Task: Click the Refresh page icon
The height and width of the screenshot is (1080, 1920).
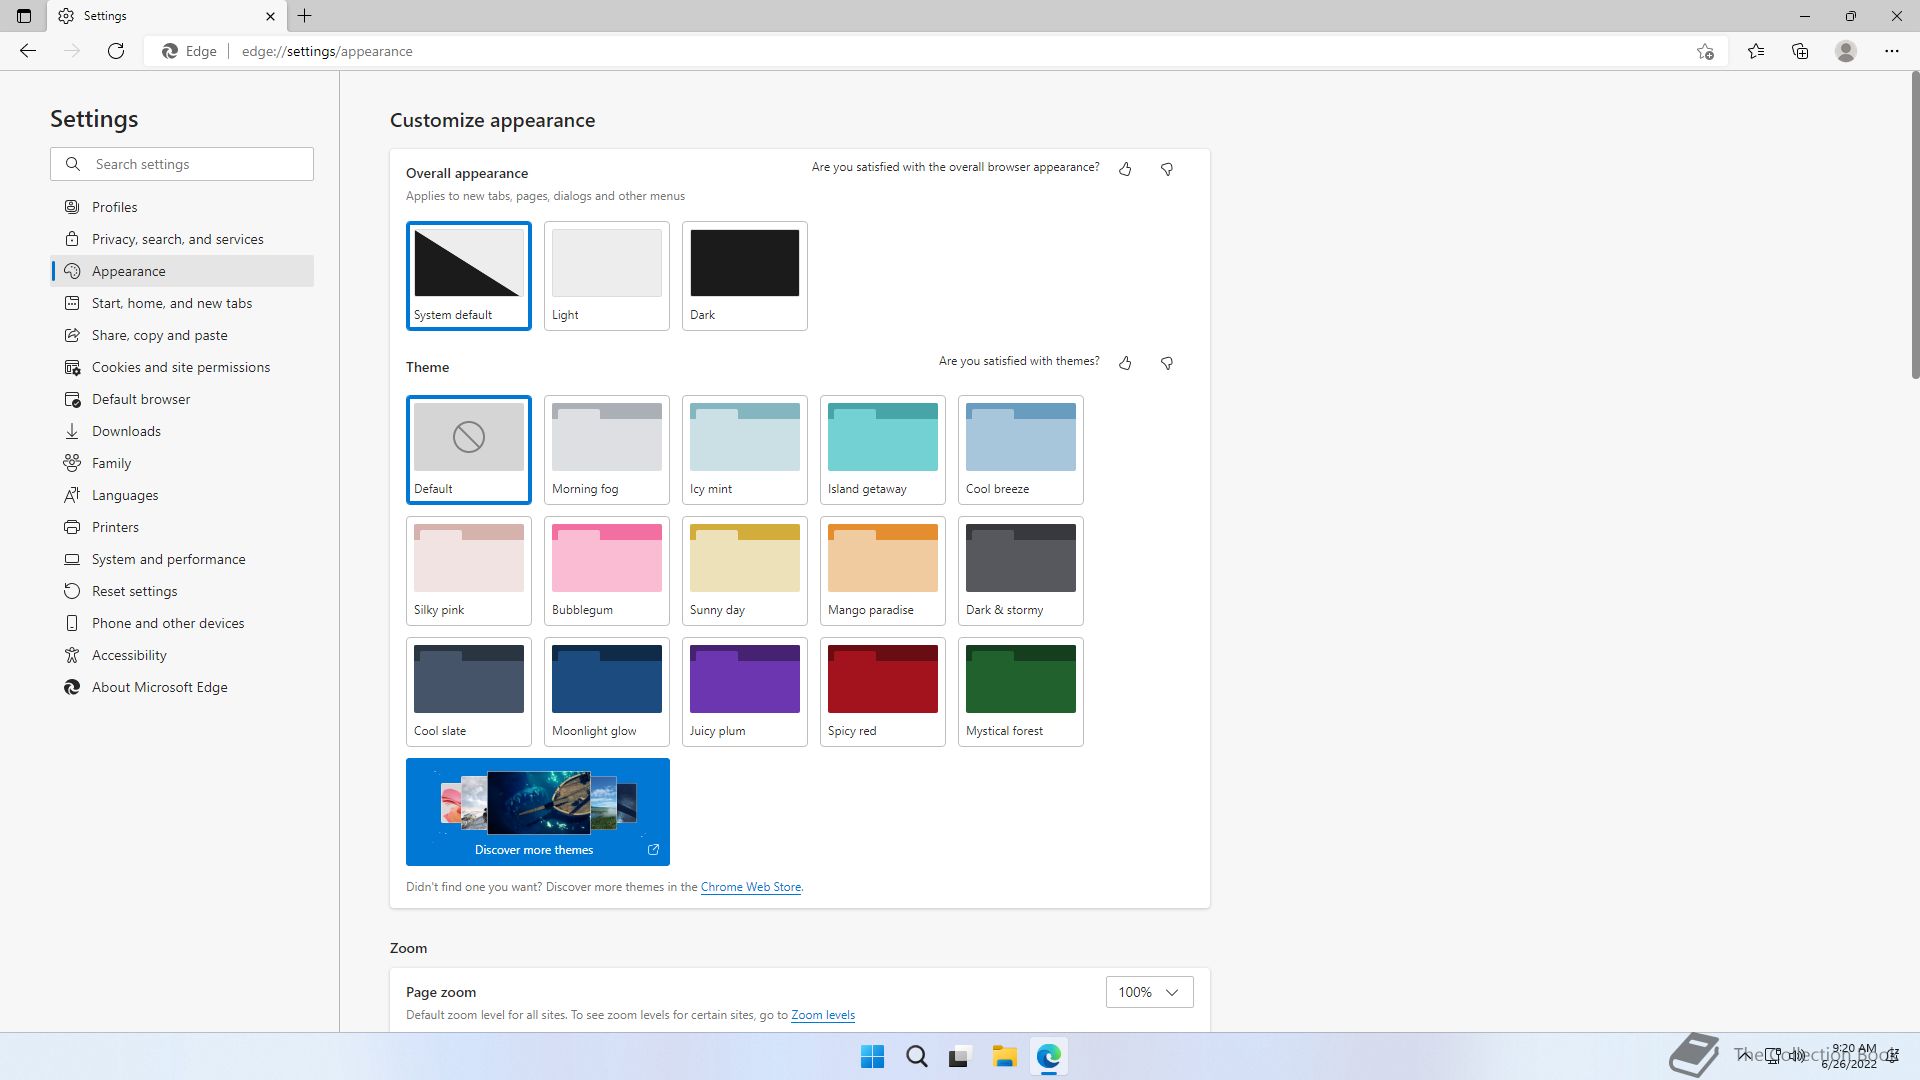Action: pos(116,51)
